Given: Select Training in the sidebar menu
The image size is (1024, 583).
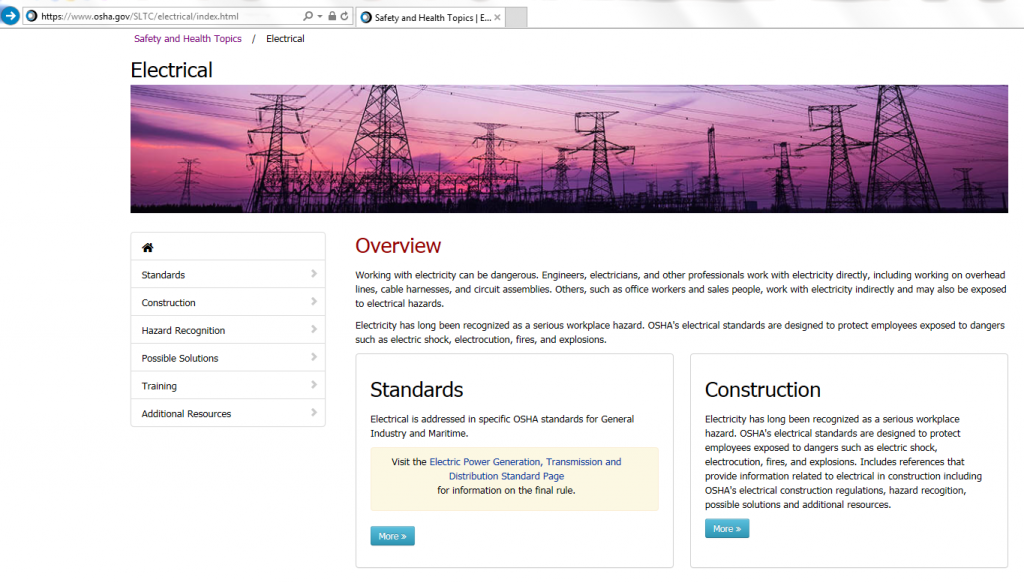Looking at the screenshot, I should 159,386.
